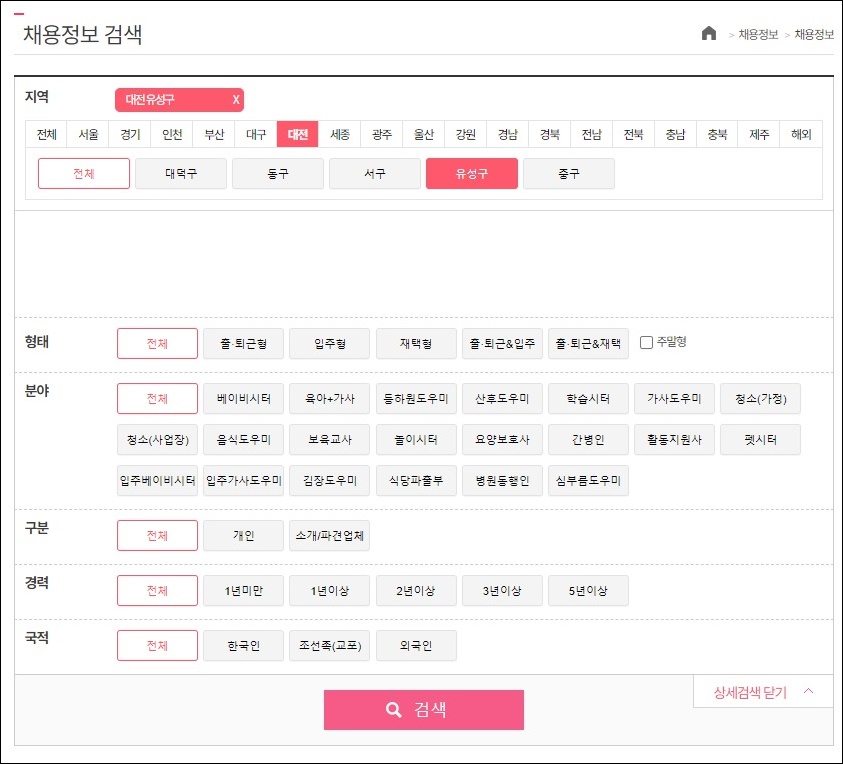
Task: Select 전체 in the 경력 row
Action: coord(158,591)
